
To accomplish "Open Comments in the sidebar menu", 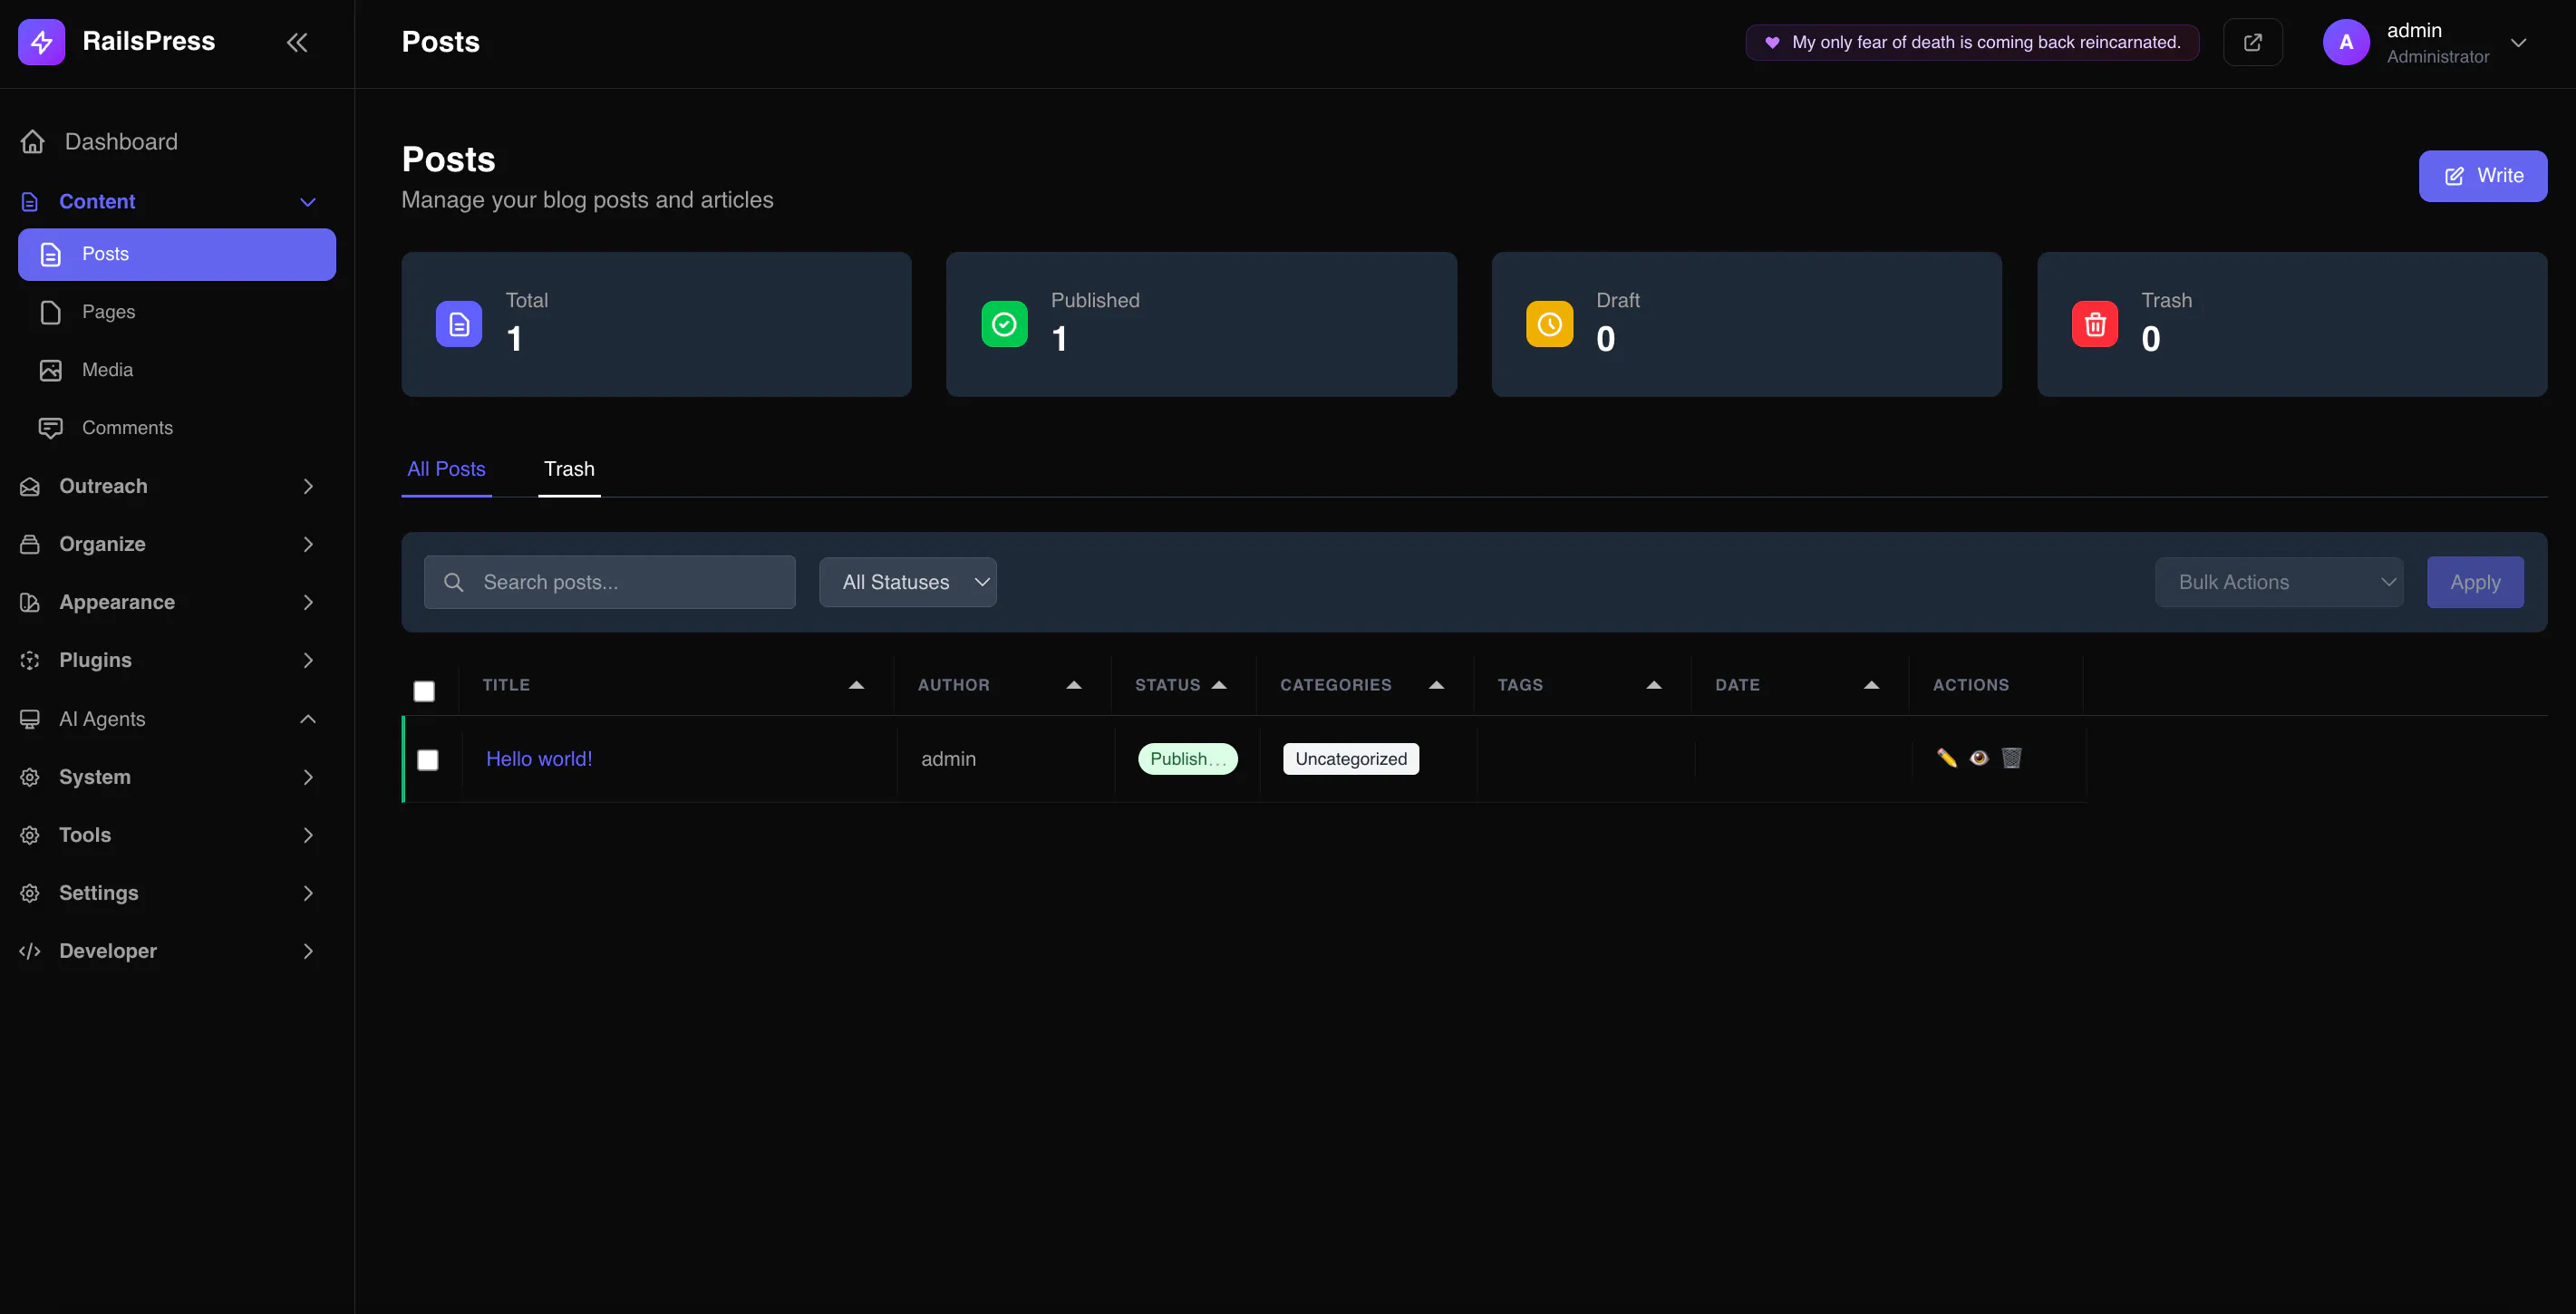I will tap(177, 428).
